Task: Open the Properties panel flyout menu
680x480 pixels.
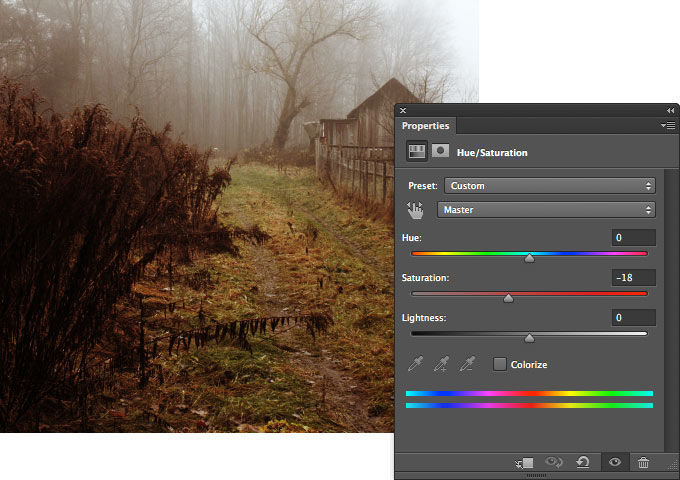Action: click(668, 126)
